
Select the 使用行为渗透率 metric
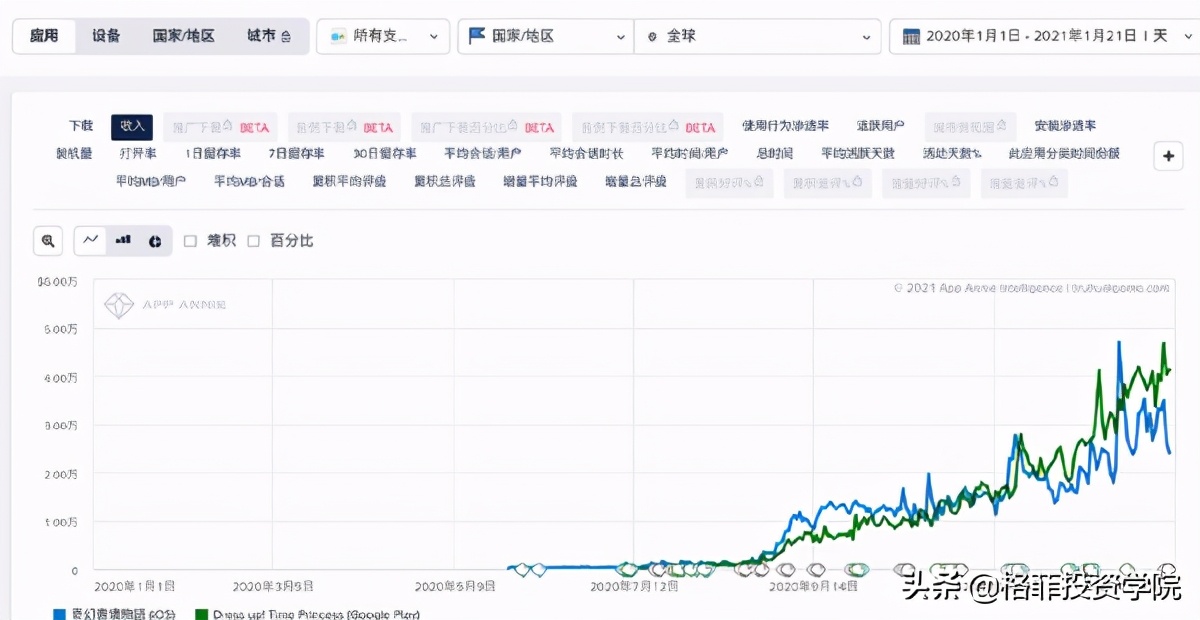point(786,126)
